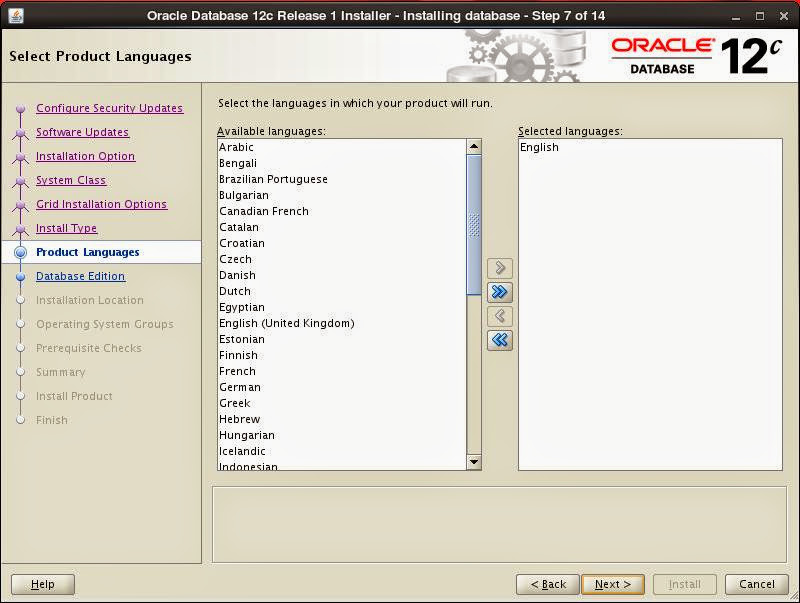Go to Database Edition step

click(80, 276)
